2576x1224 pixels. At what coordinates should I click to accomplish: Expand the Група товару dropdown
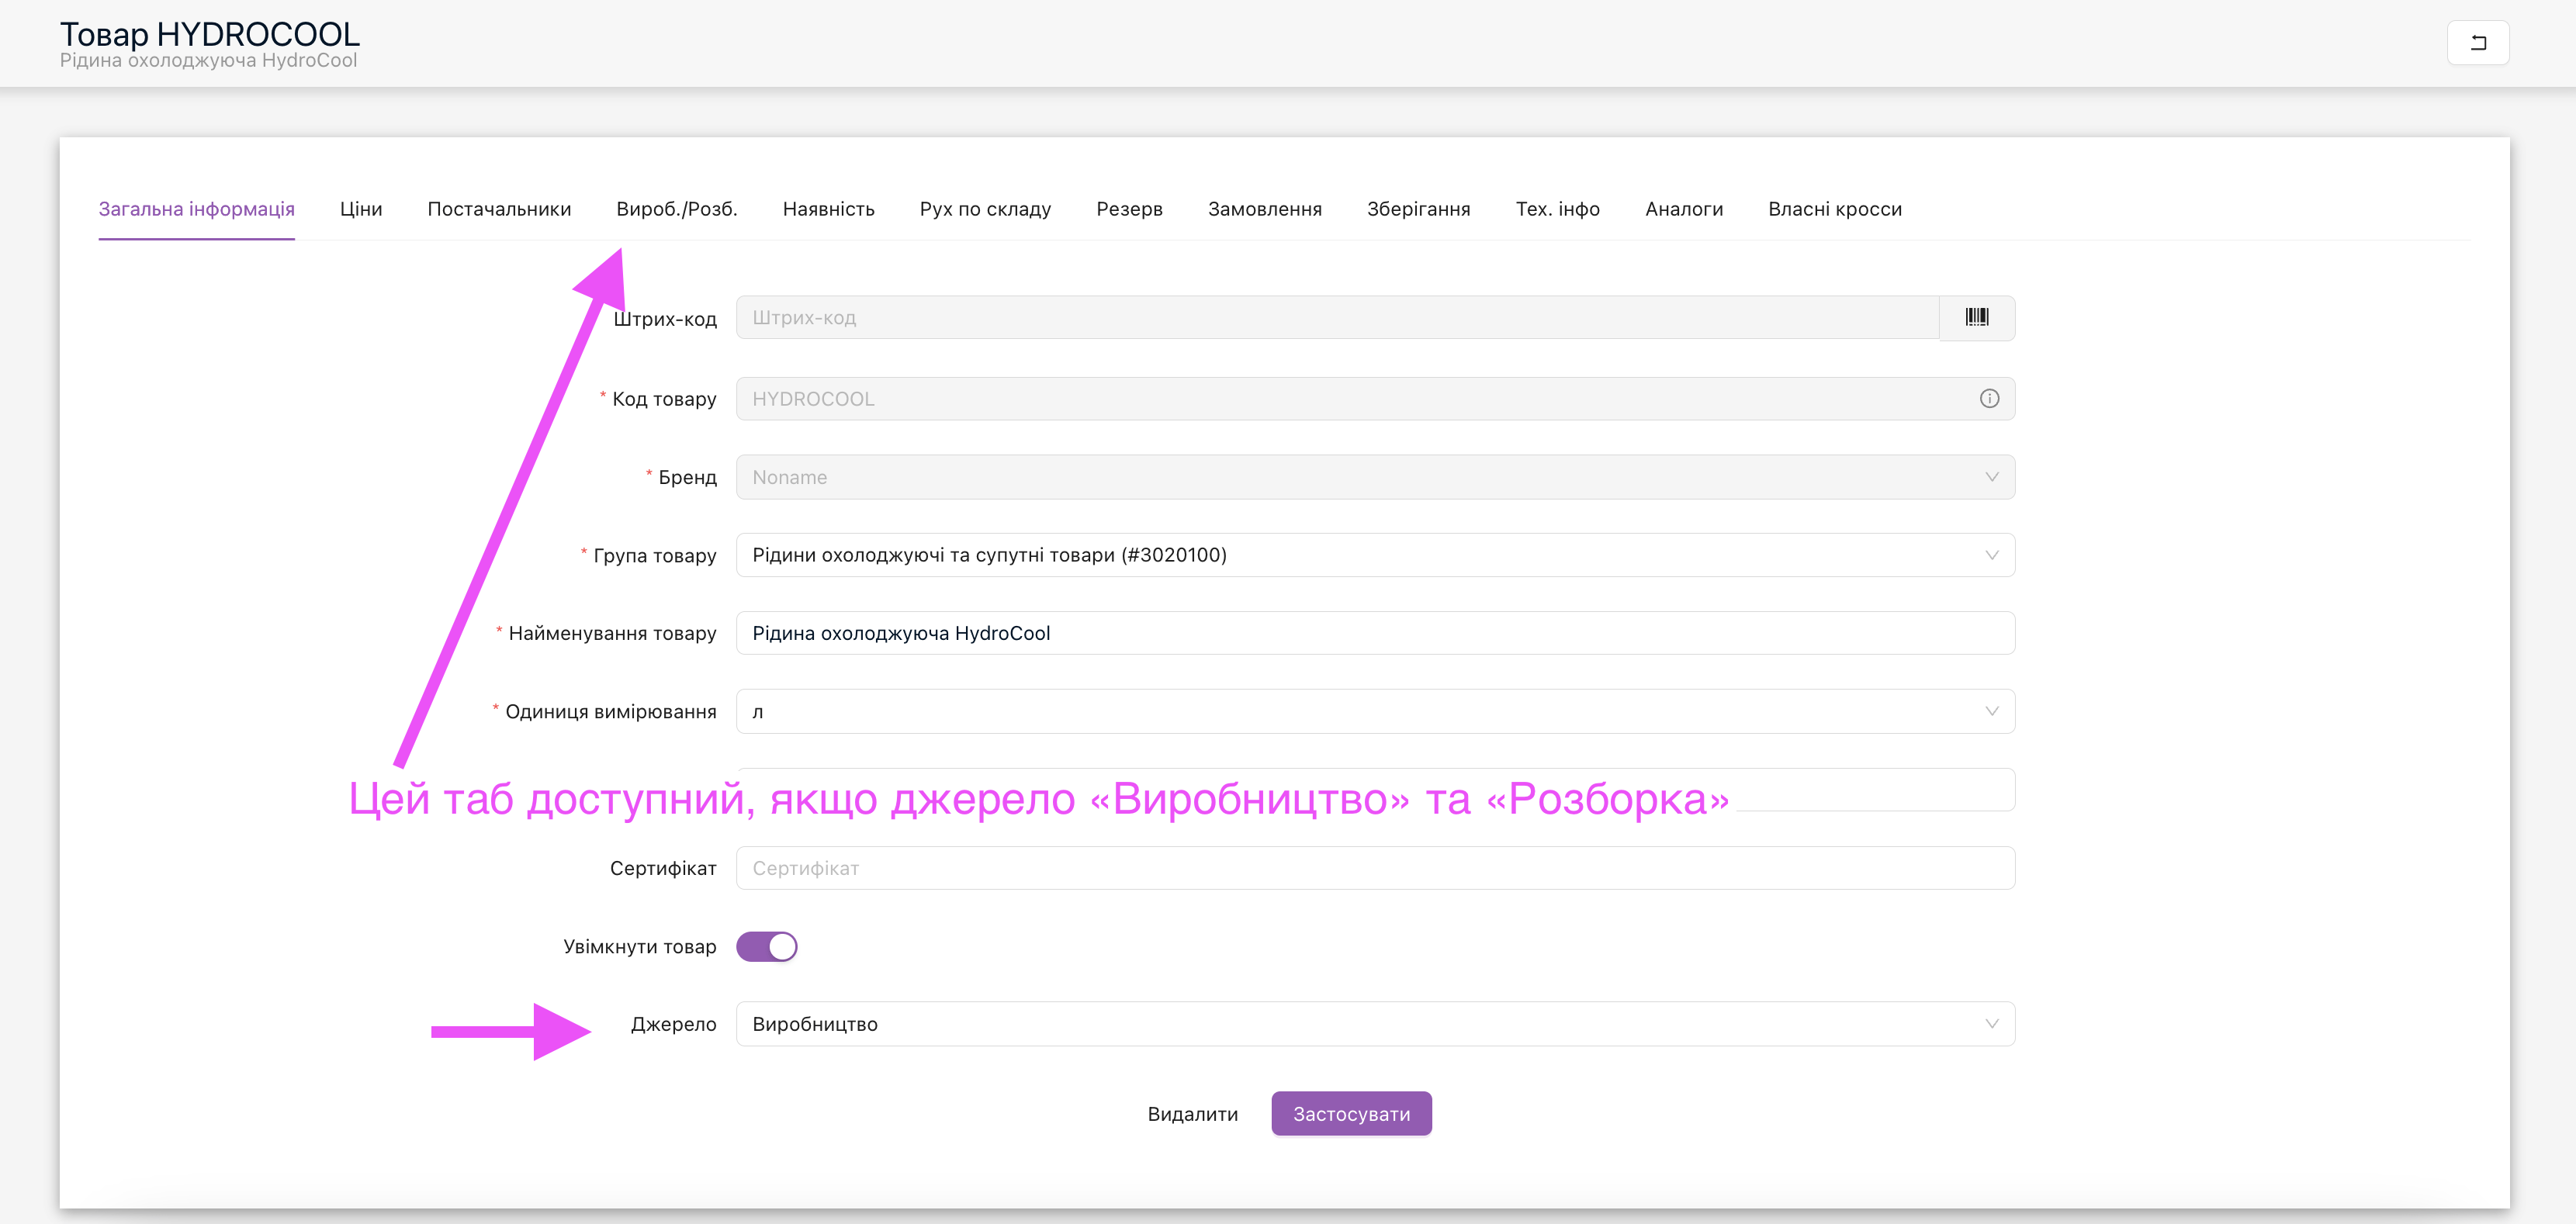(1374, 555)
